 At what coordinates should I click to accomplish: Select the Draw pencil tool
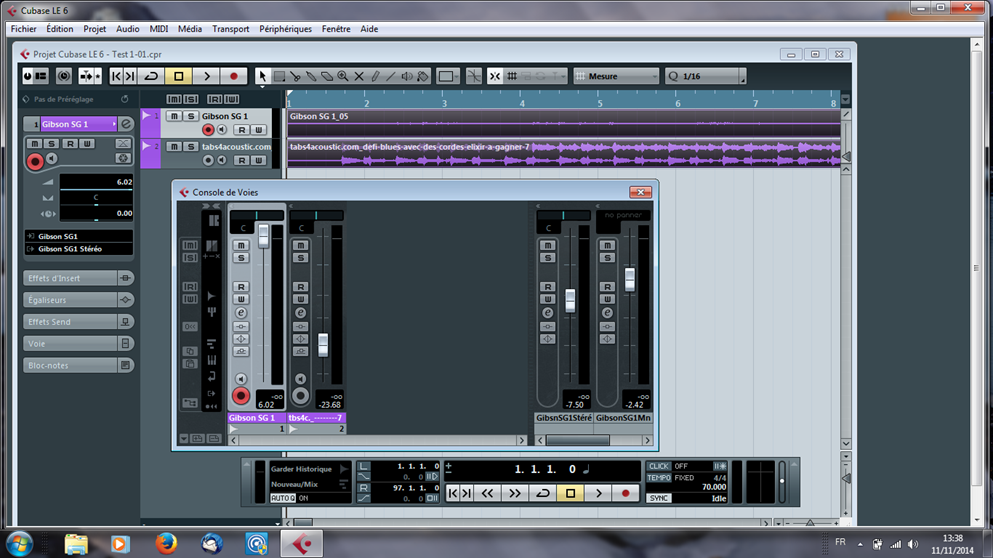[x=375, y=76]
